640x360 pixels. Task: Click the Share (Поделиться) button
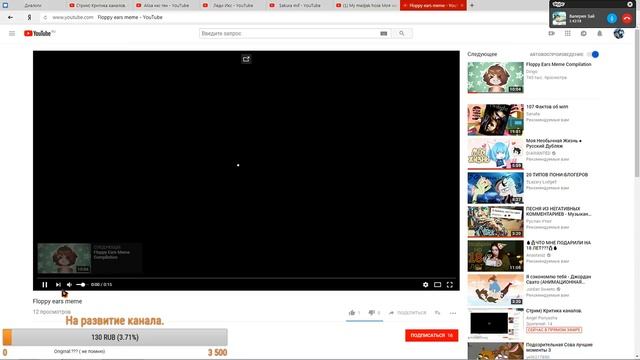pos(407,313)
